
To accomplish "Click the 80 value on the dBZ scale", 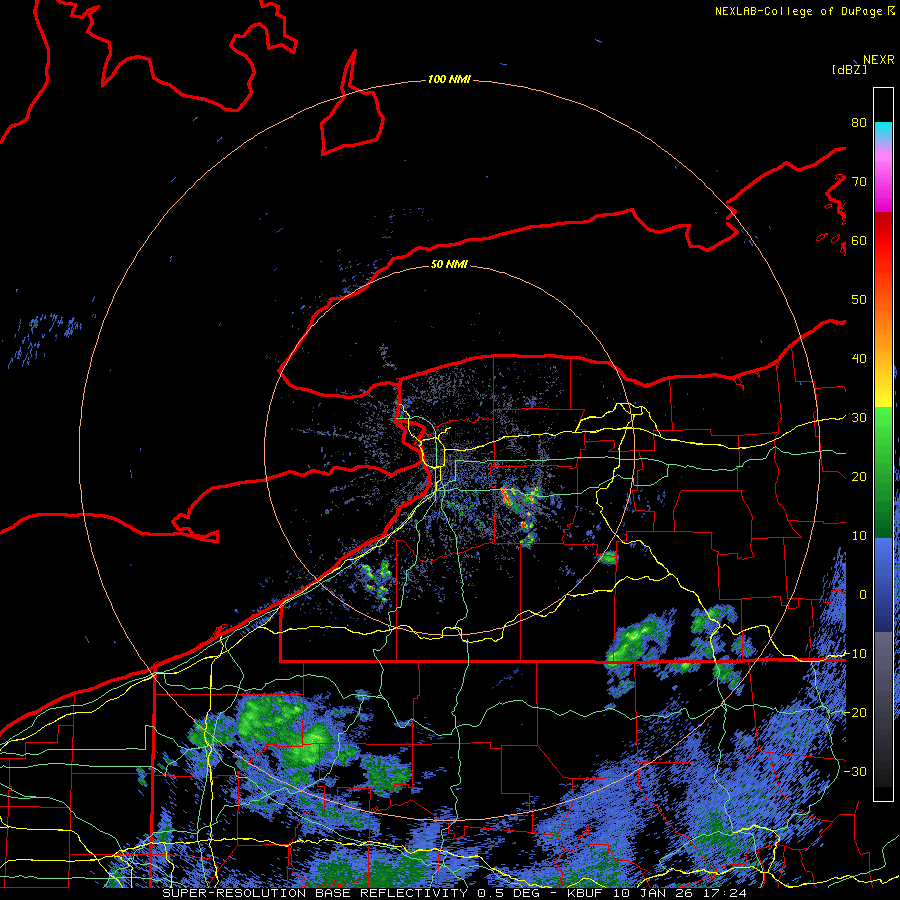I will click(859, 123).
